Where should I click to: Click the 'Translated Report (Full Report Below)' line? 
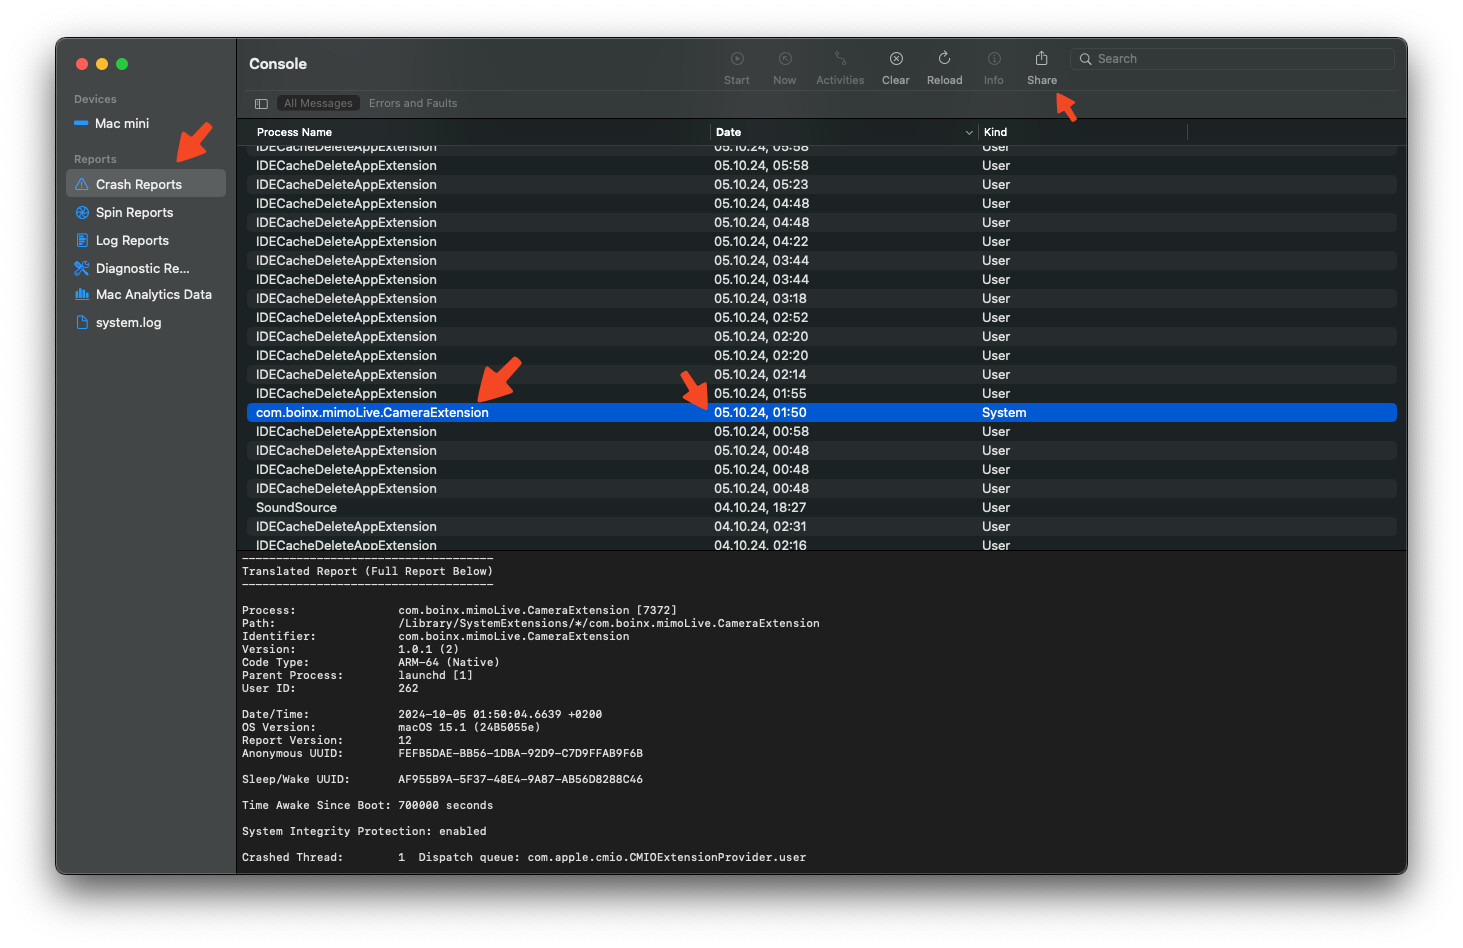click(367, 572)
